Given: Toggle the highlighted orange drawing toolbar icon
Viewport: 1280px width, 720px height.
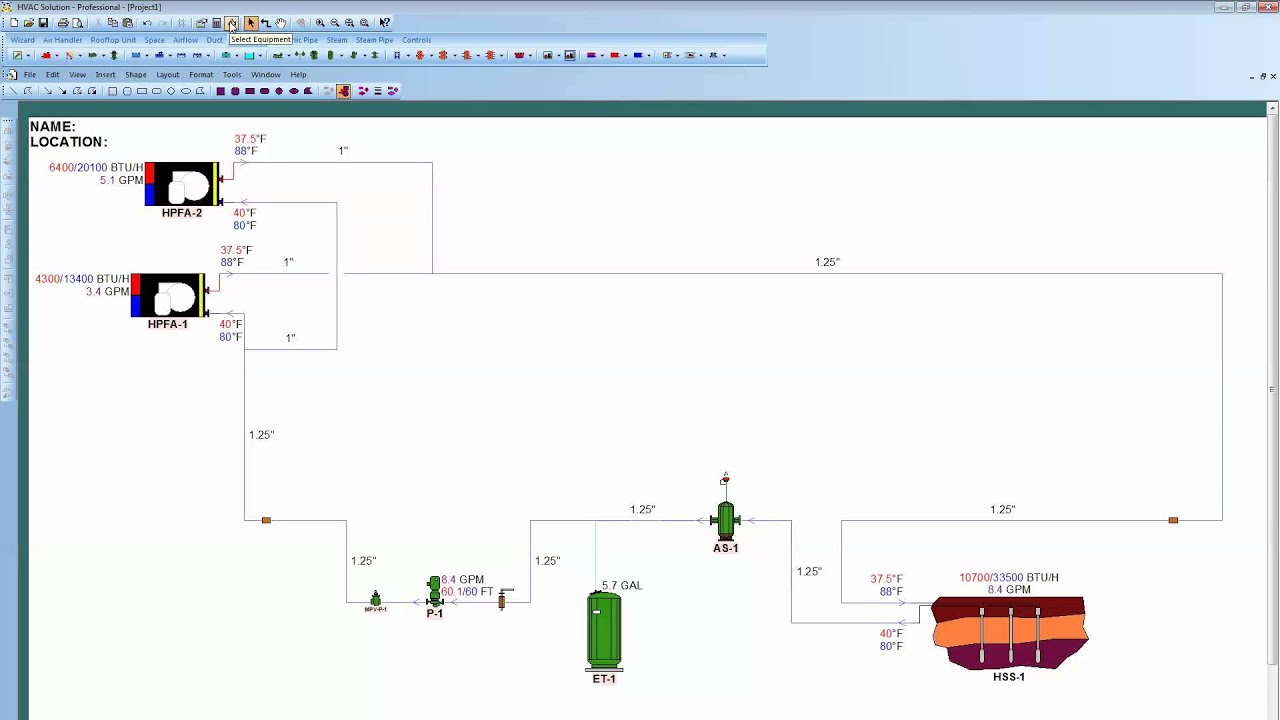Looking at the screenshot, I should 344,91.
